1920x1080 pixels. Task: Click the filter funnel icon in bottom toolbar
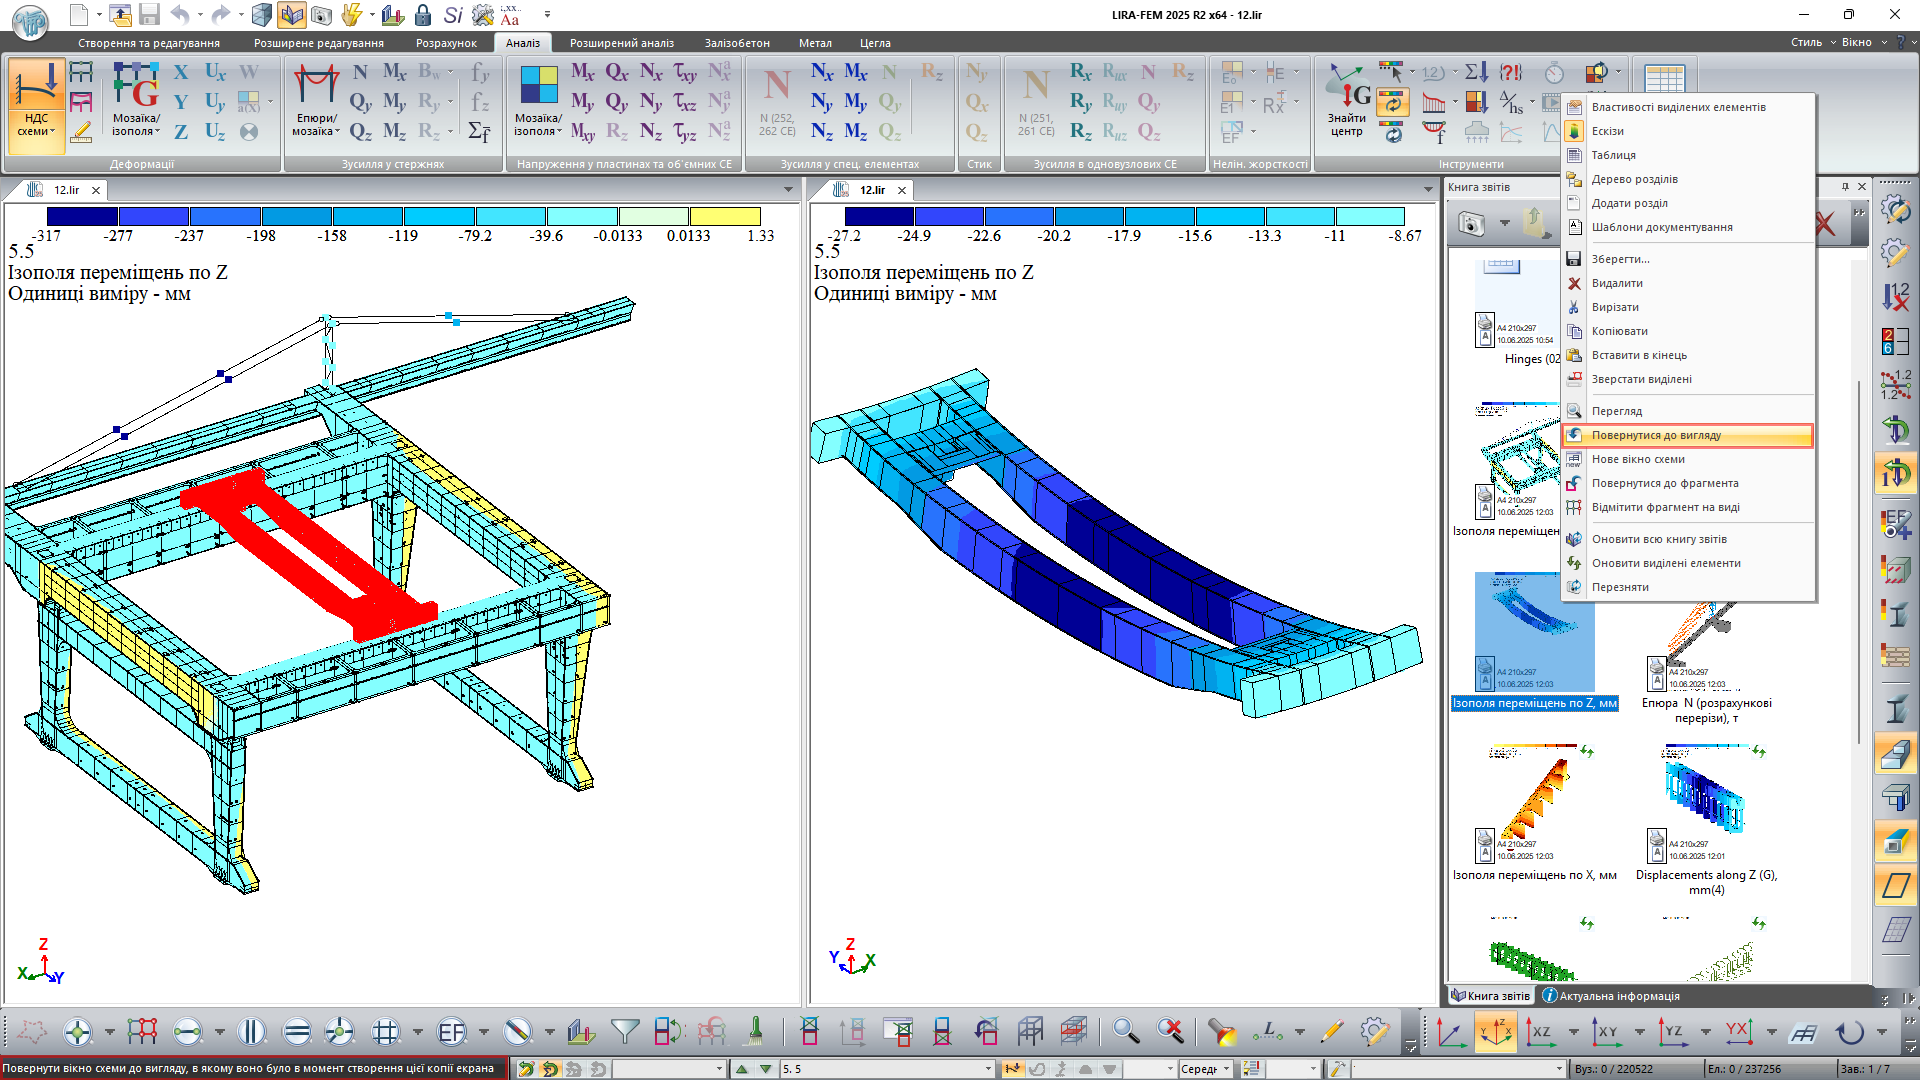pyautogui.click(x=625, y=1031)
